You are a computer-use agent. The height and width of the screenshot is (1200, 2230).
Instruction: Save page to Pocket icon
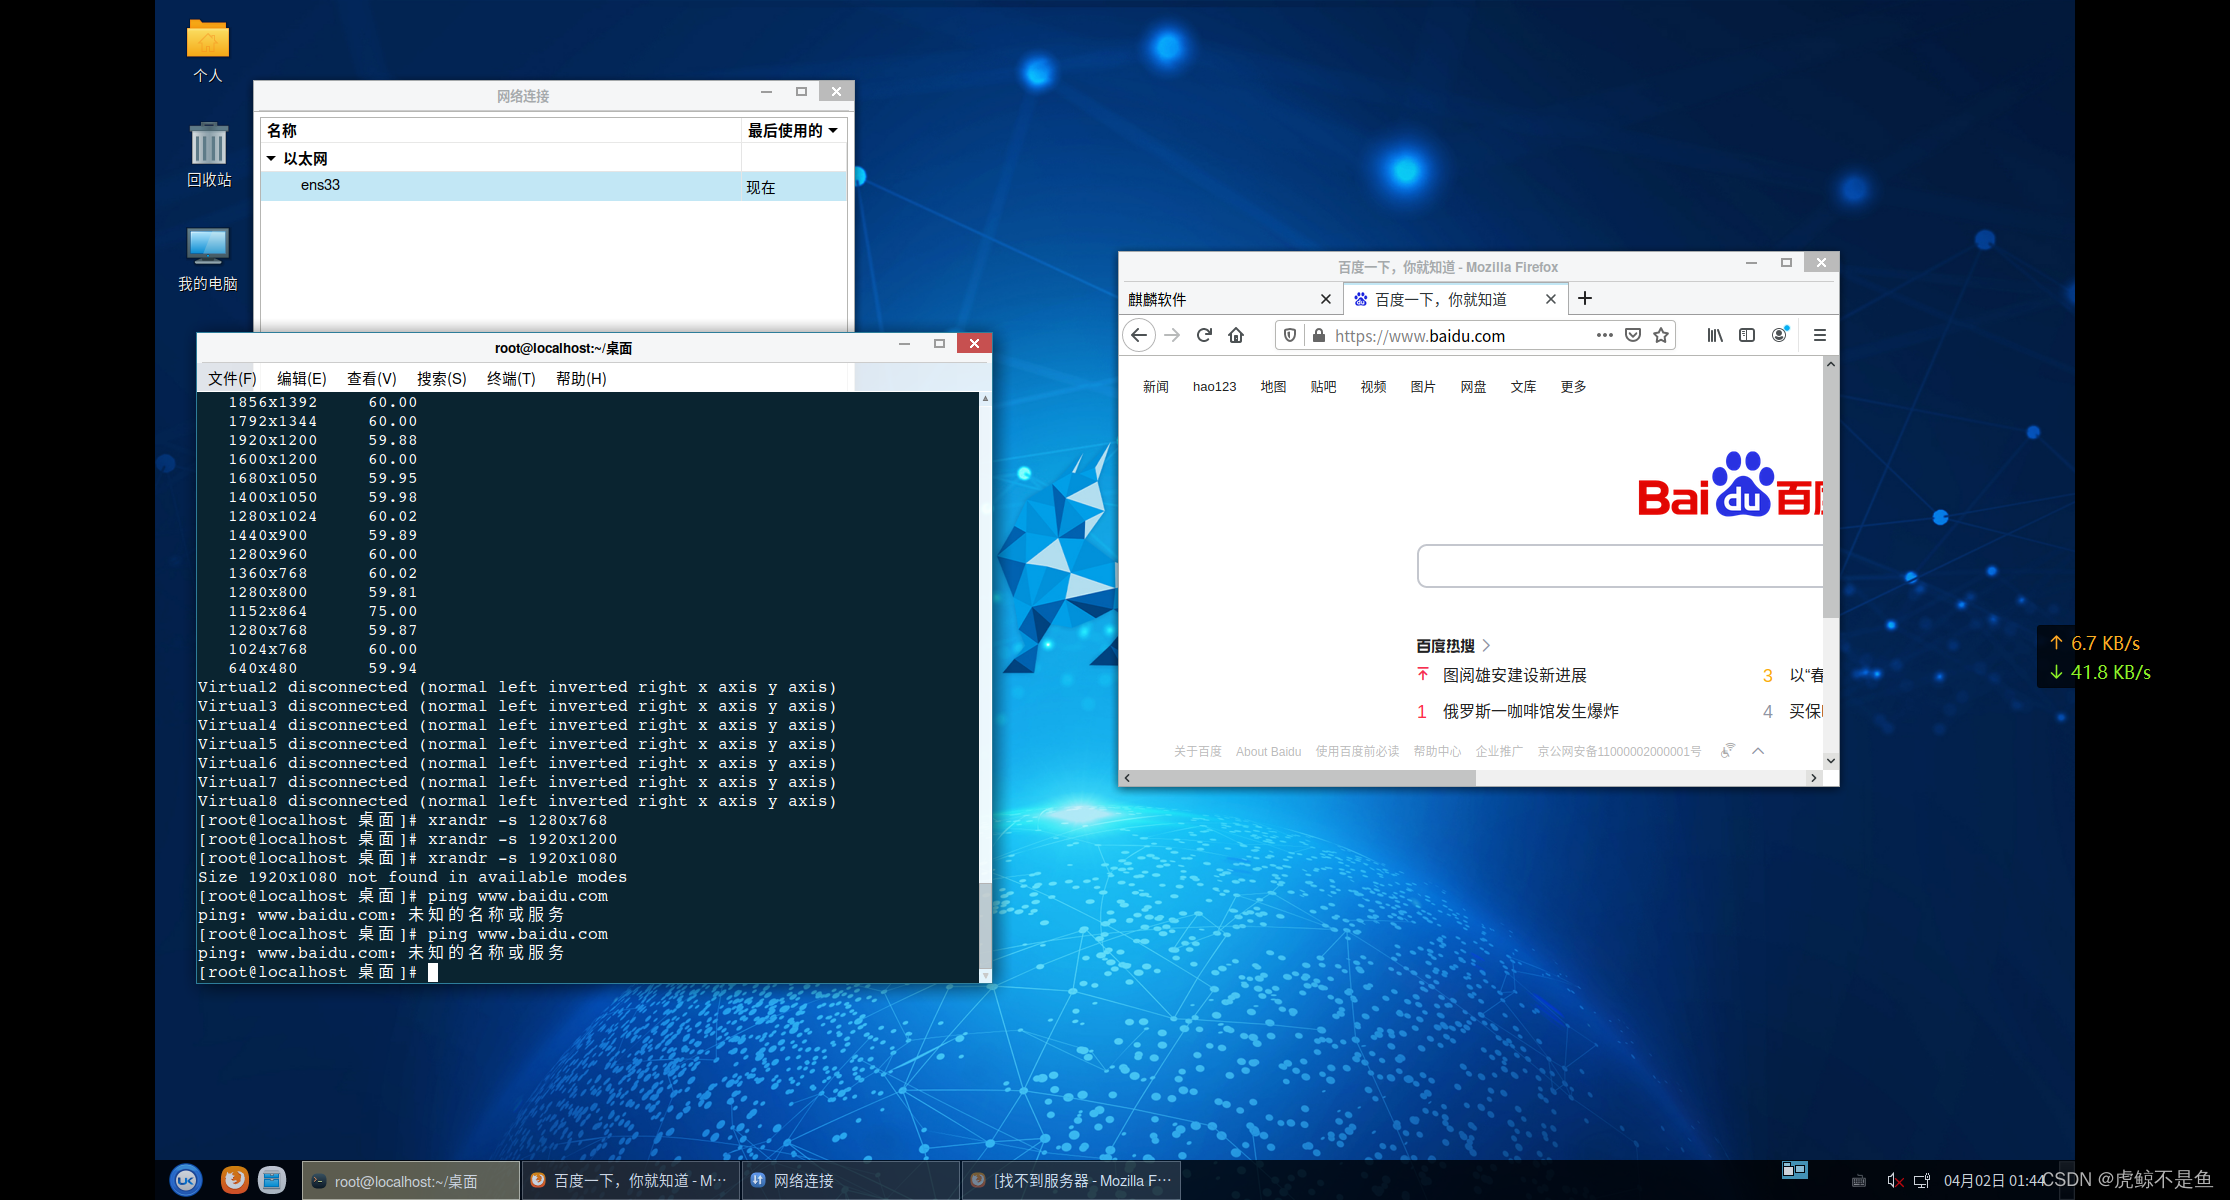(x=1633, y=335)
